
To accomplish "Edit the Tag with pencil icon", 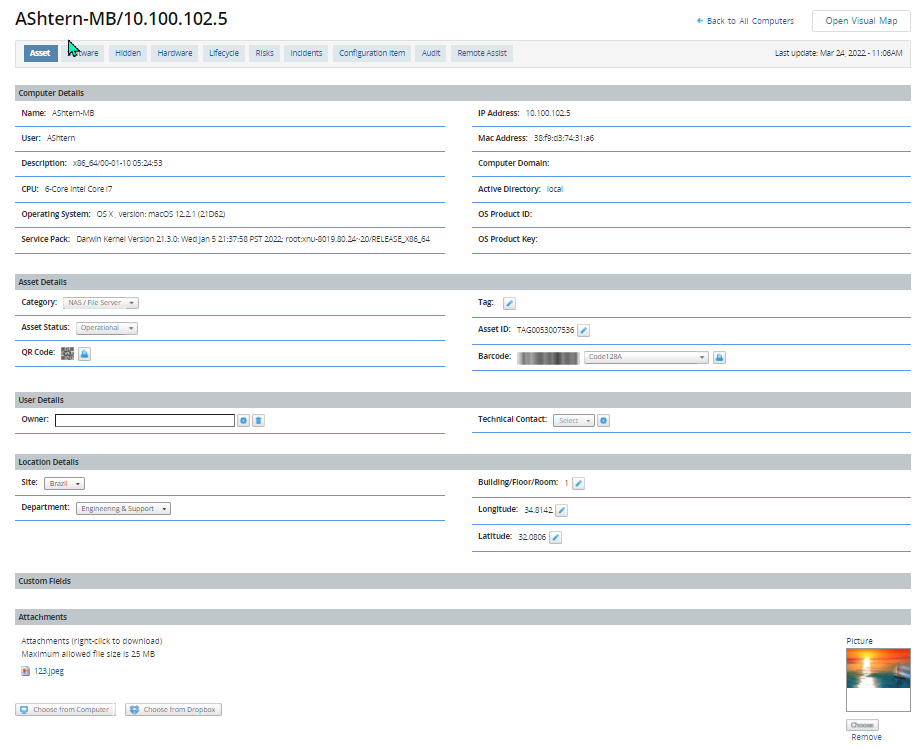I will pyautogui.click(x=509, y=303).
